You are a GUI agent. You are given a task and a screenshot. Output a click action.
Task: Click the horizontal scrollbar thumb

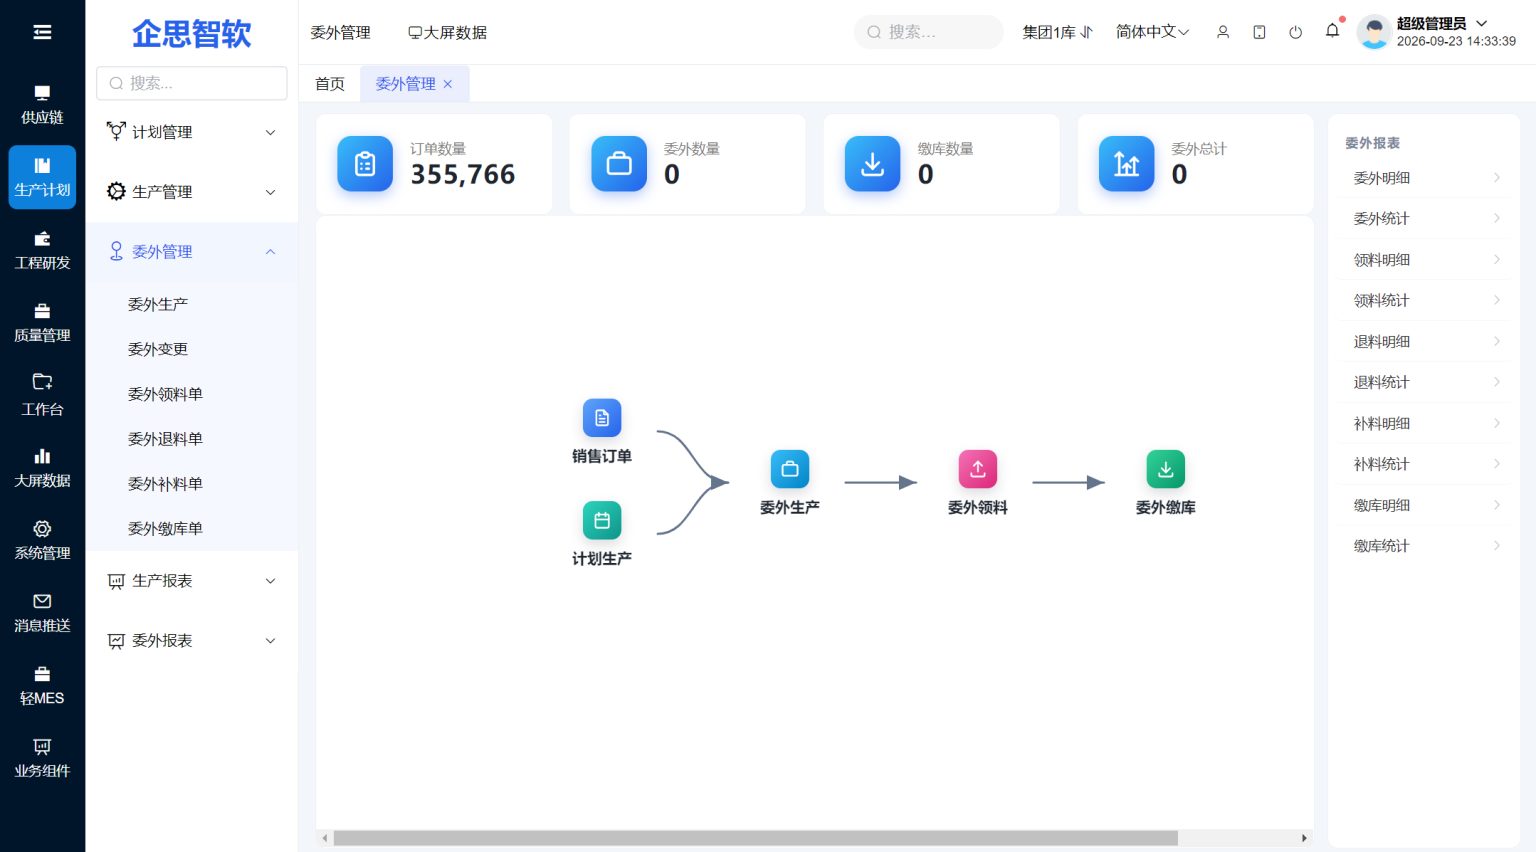click(x=755, y=838)
